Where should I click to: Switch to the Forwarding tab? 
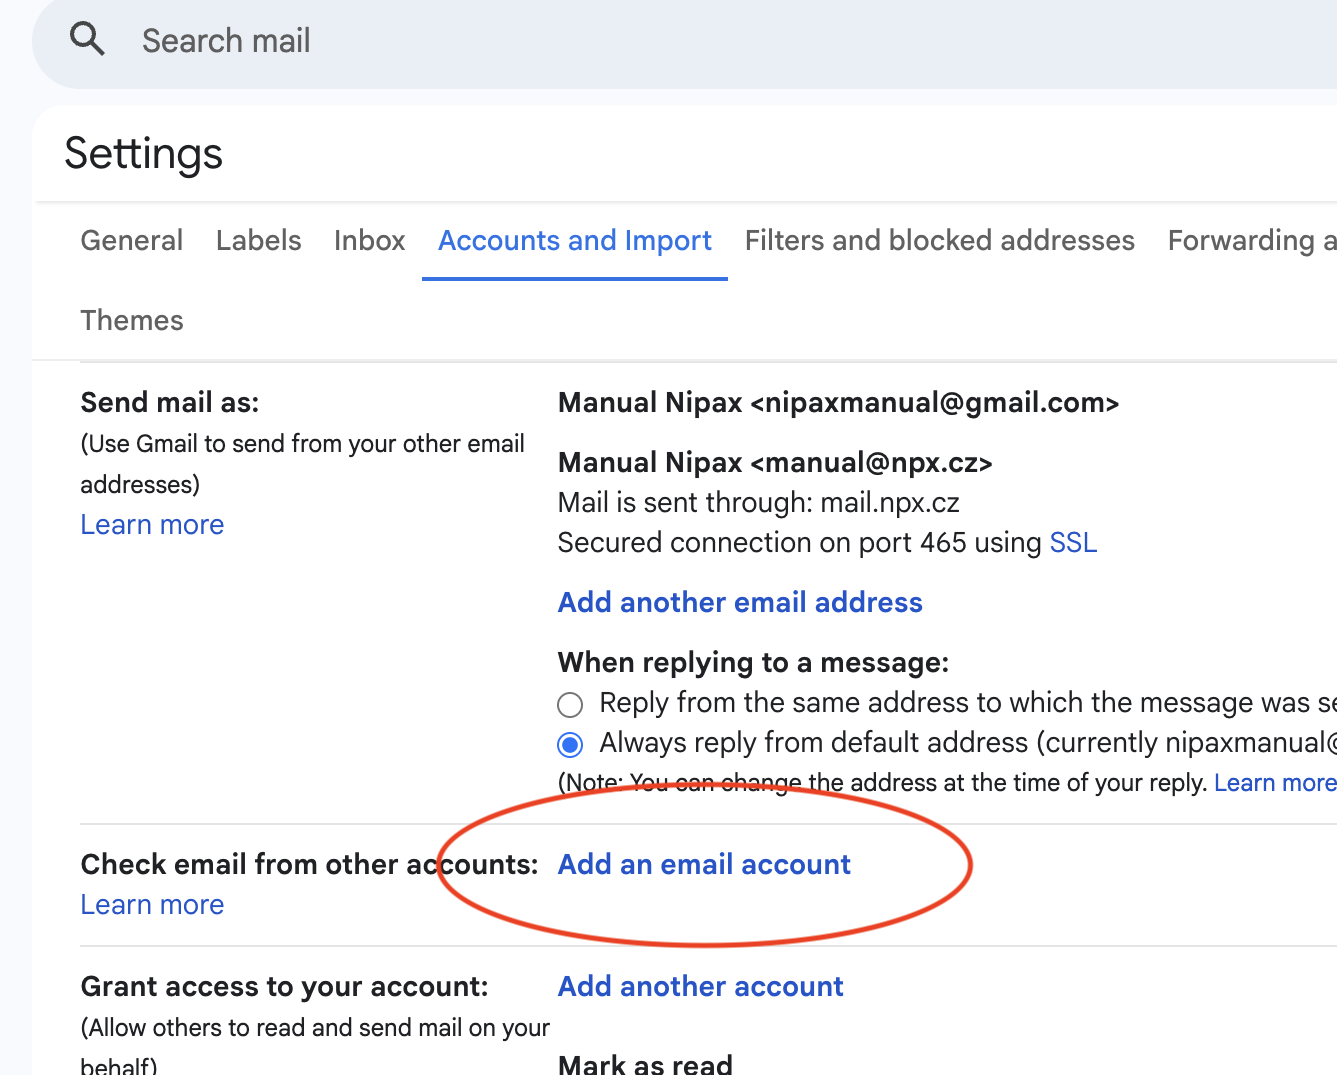[x=1250, y=241]
